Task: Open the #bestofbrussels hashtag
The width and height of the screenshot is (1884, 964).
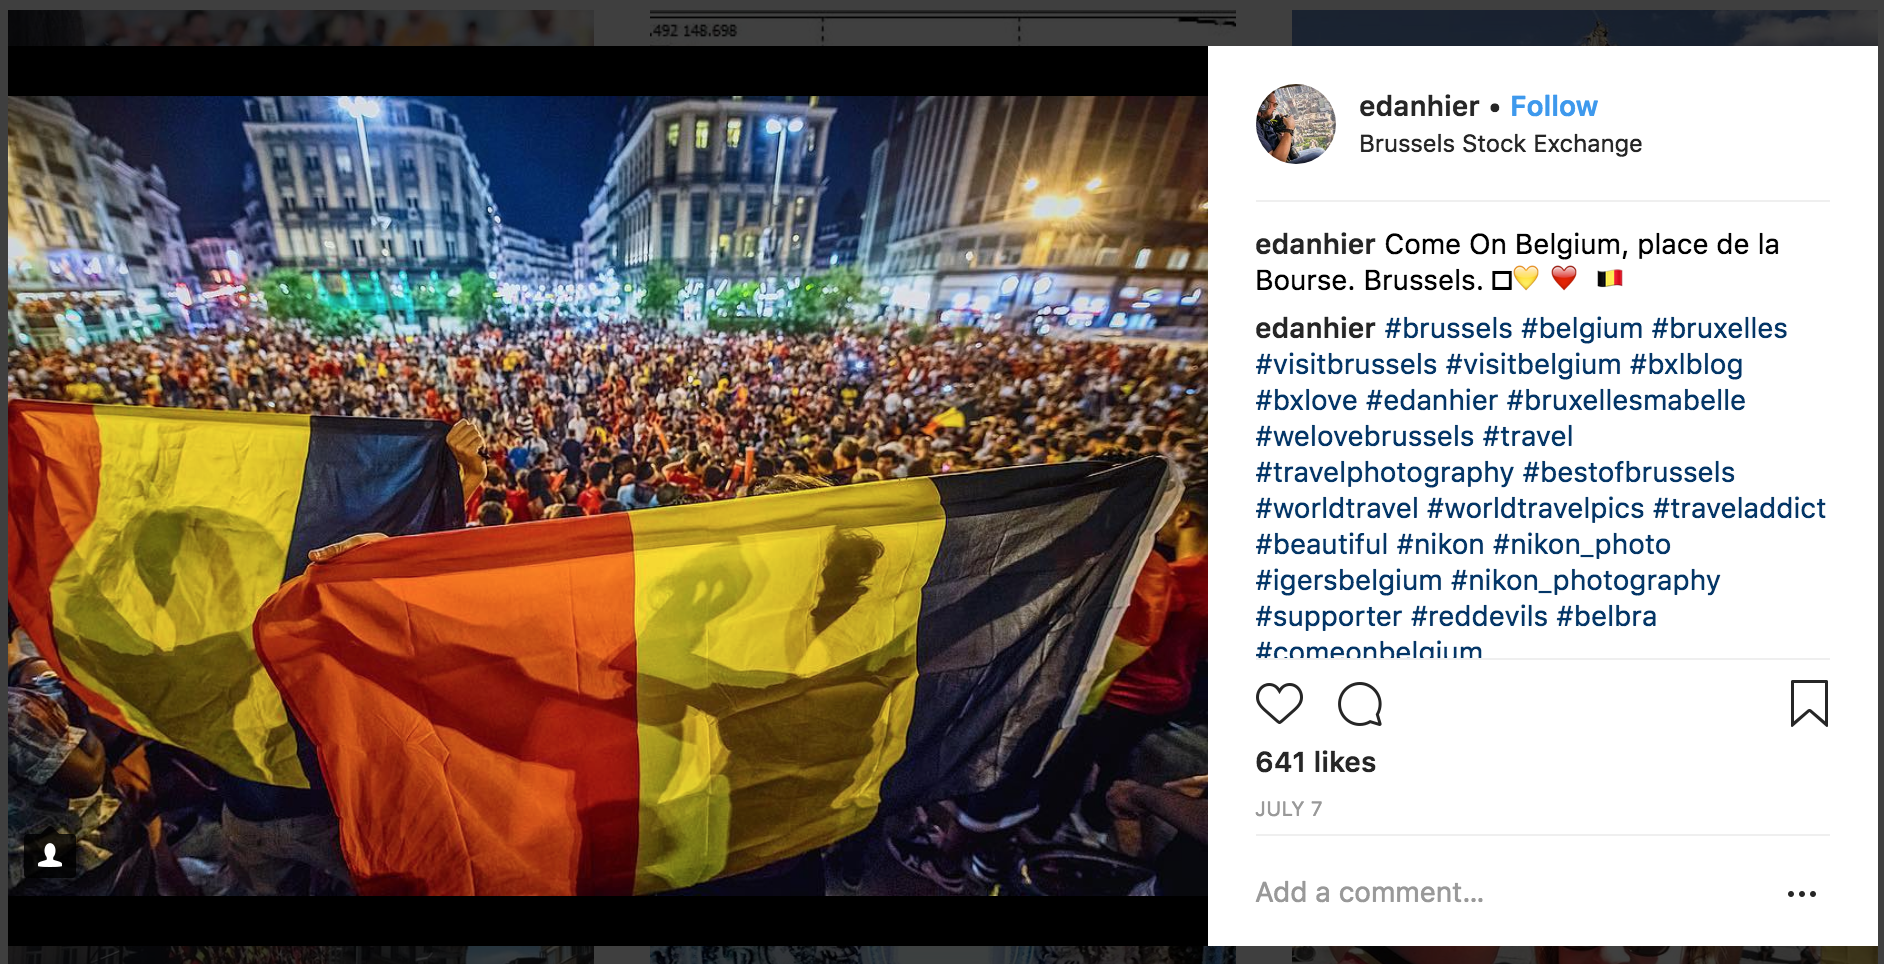Action: click(x=1629, y=472)
